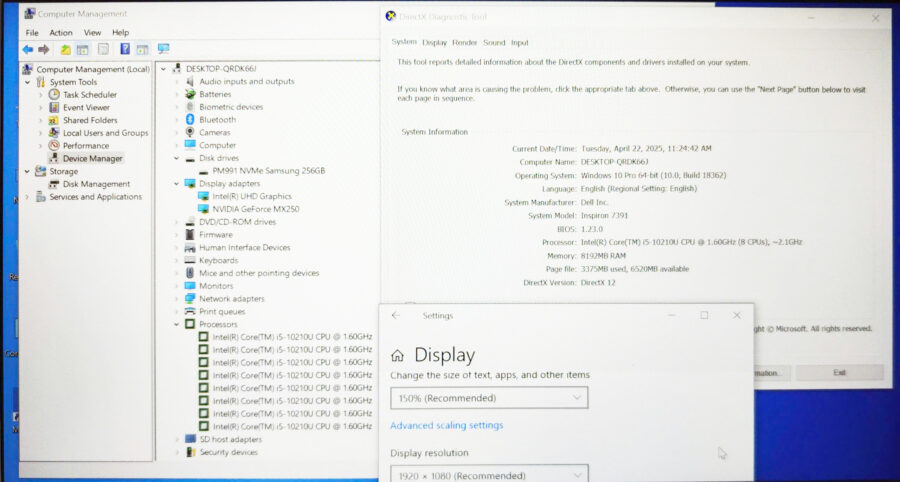This screenshot has width=900, height=482.
Task: Select Intel(R) UHD Graphics adapter
Action: tap(252, 196)
